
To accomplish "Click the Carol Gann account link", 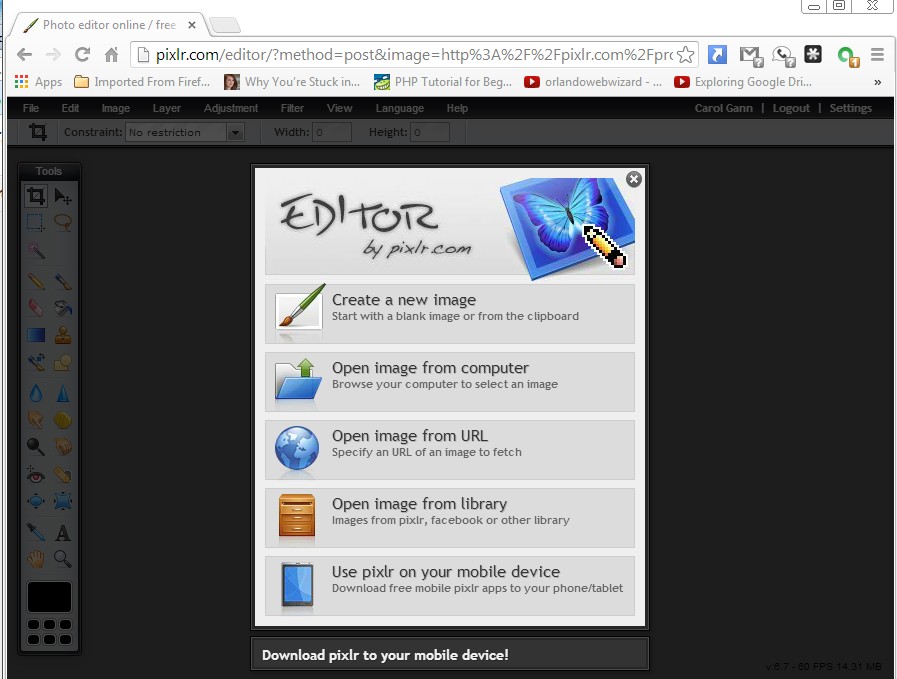I will [724, 108].
